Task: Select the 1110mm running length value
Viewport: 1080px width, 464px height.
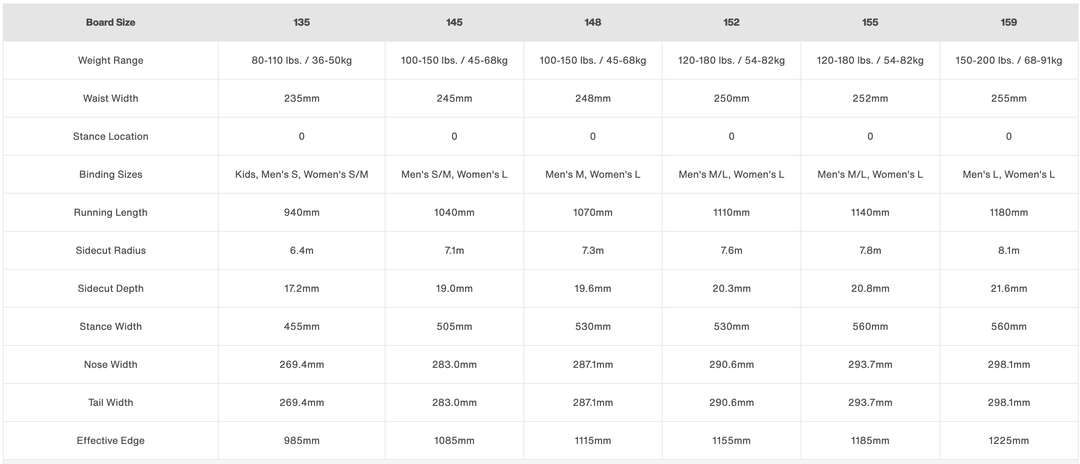Action: click(x=731, y=212)
